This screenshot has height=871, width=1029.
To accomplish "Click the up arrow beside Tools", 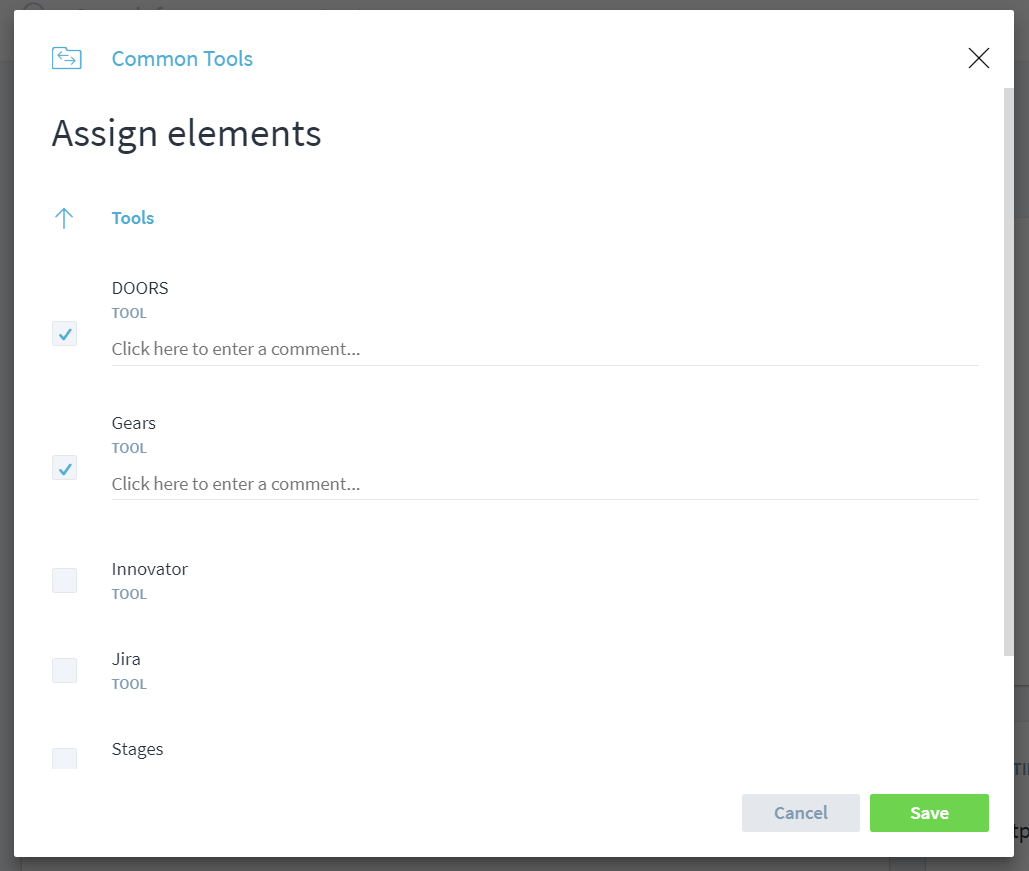I will coord(64,219).
